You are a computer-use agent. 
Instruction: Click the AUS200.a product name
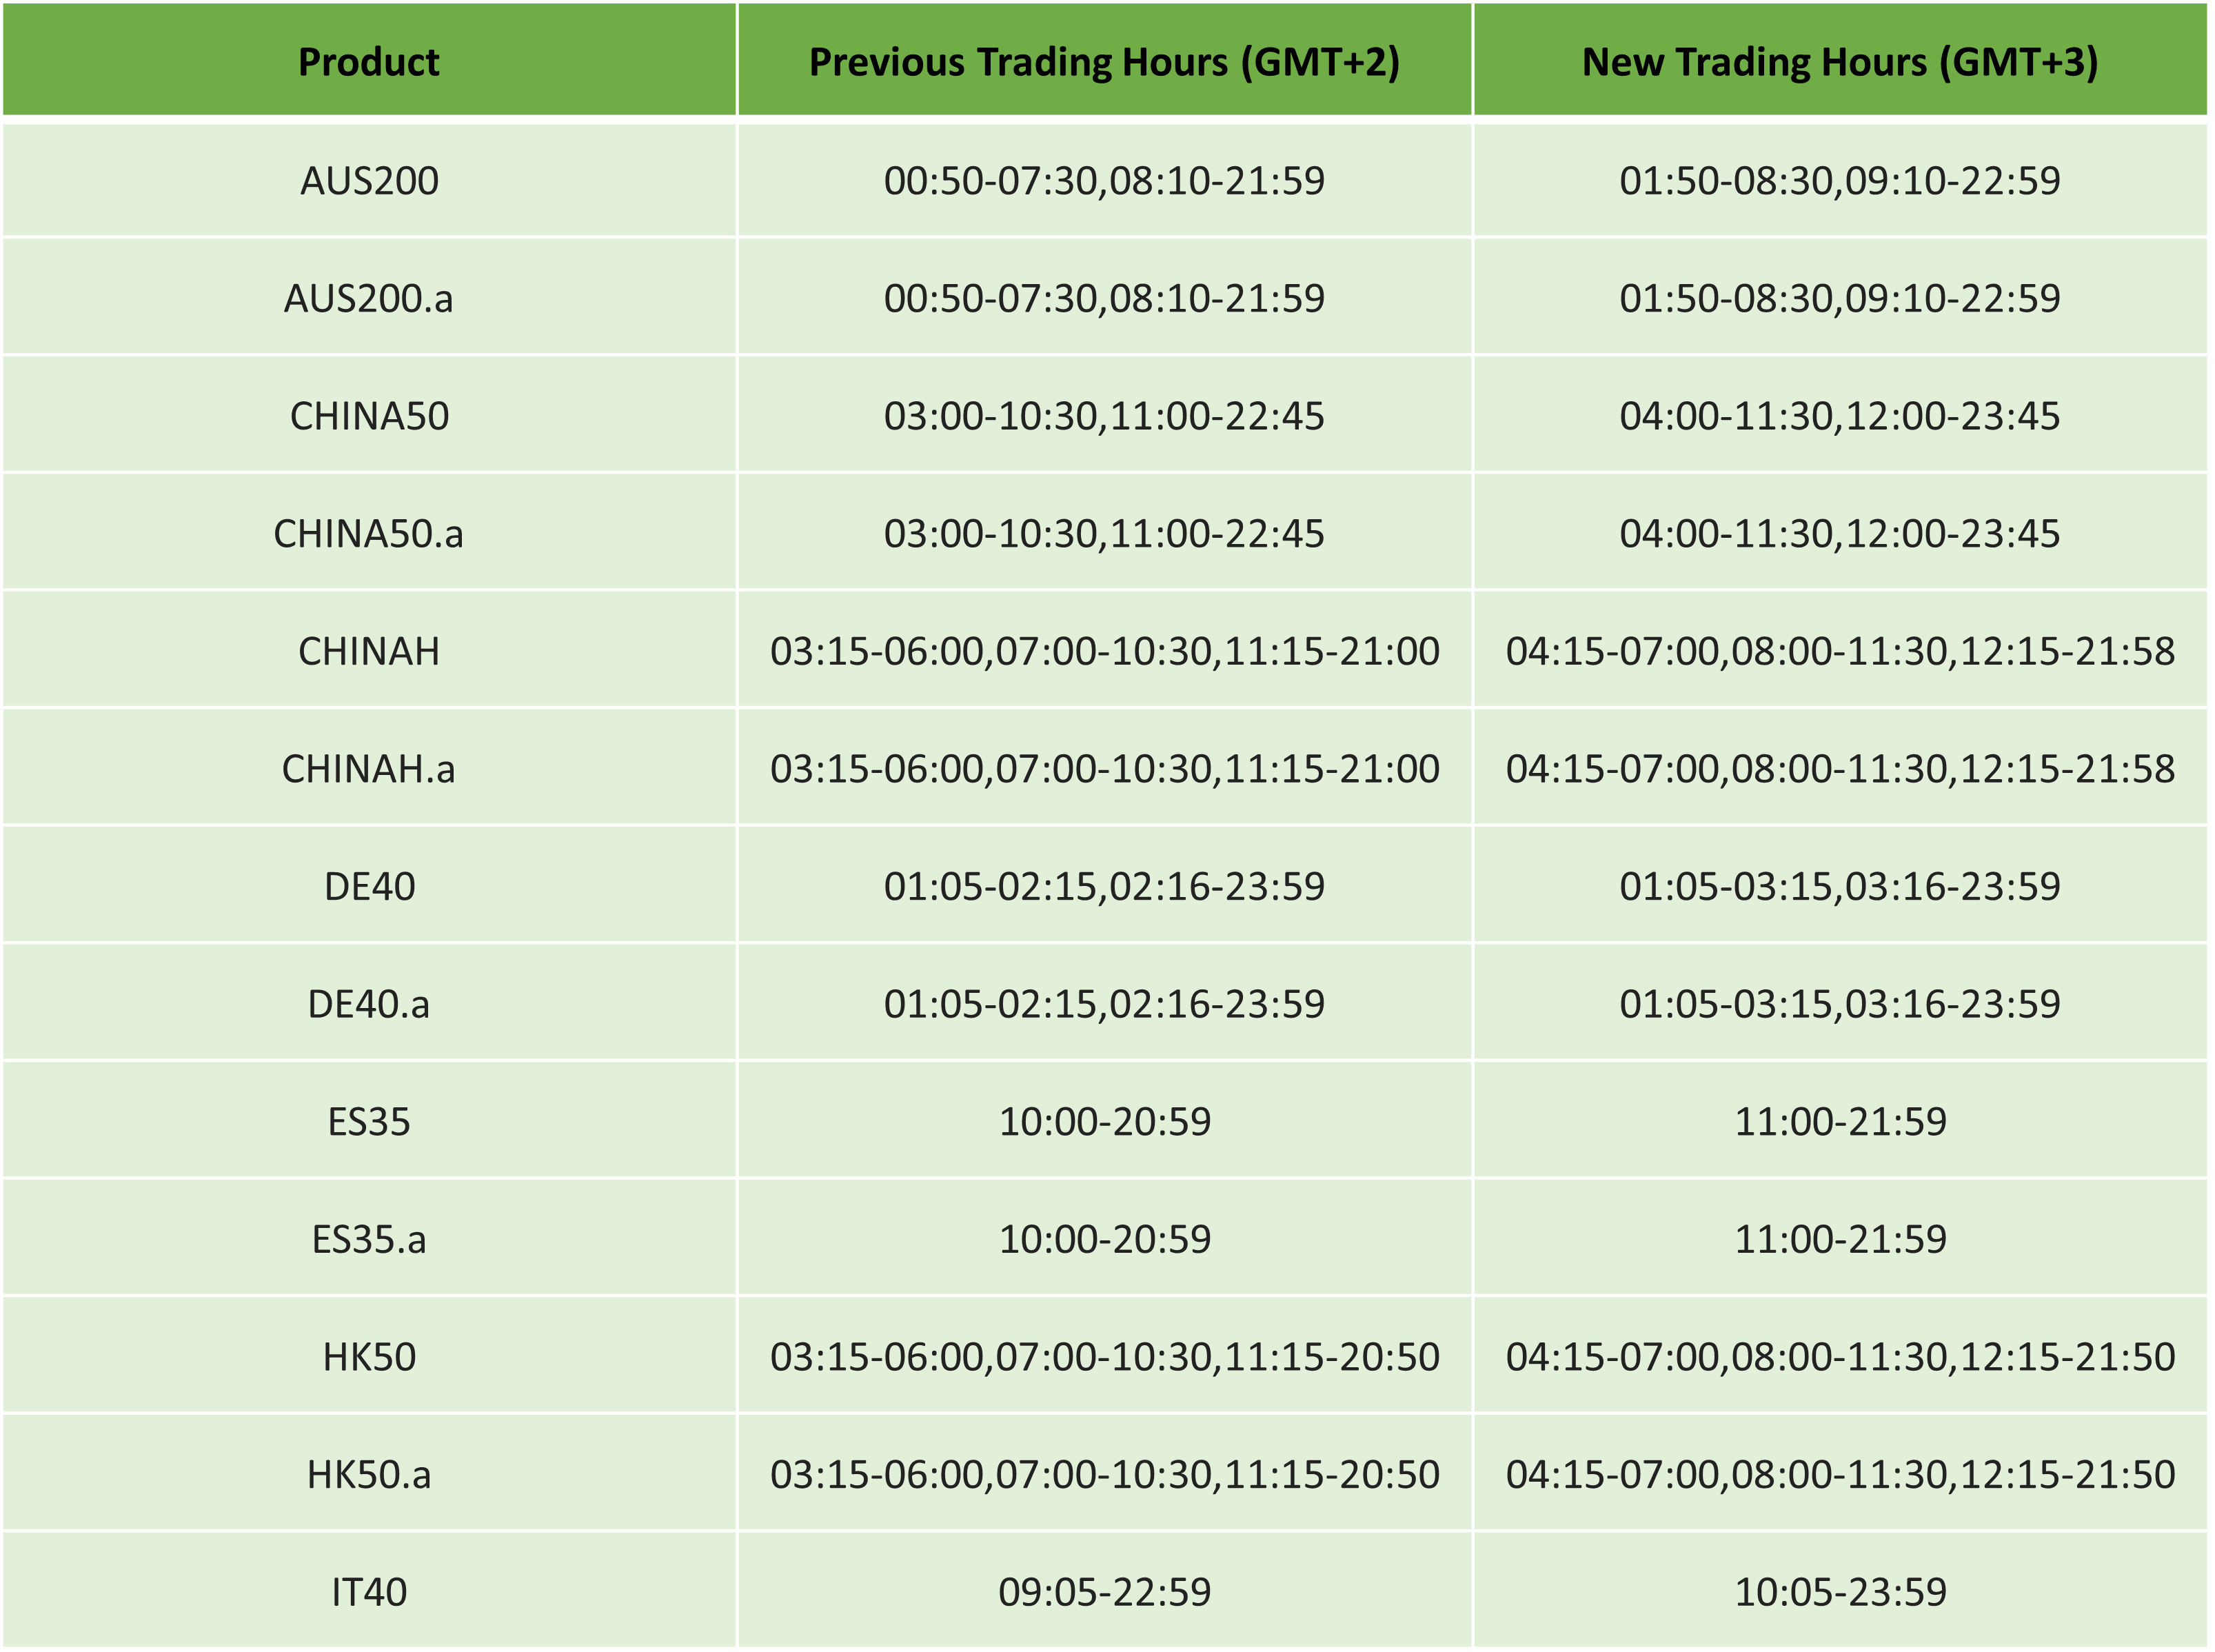[369, 298]
